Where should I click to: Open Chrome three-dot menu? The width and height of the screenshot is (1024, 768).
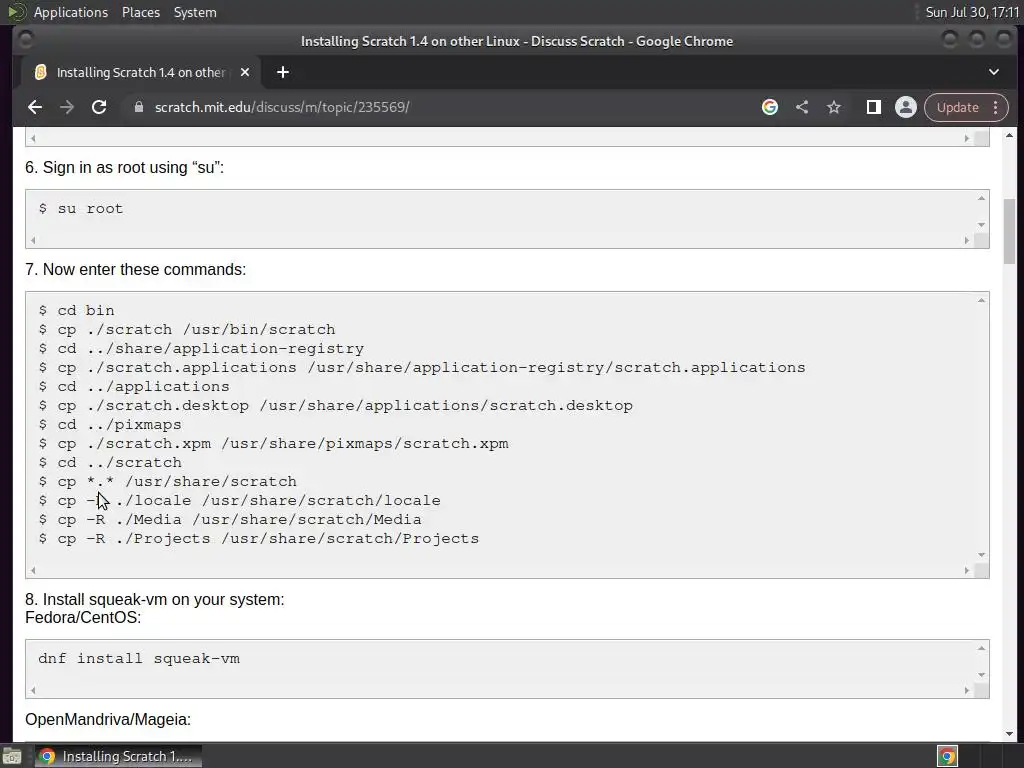(995, 107)
